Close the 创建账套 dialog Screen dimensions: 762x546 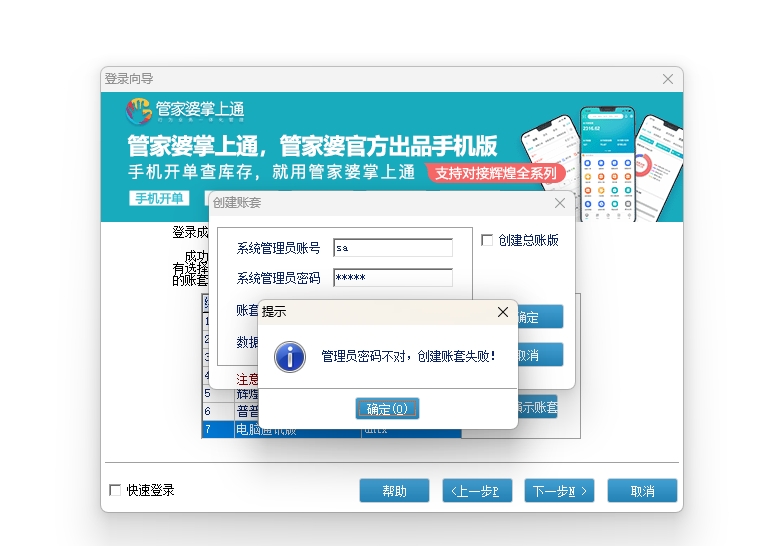pos(560,203)
